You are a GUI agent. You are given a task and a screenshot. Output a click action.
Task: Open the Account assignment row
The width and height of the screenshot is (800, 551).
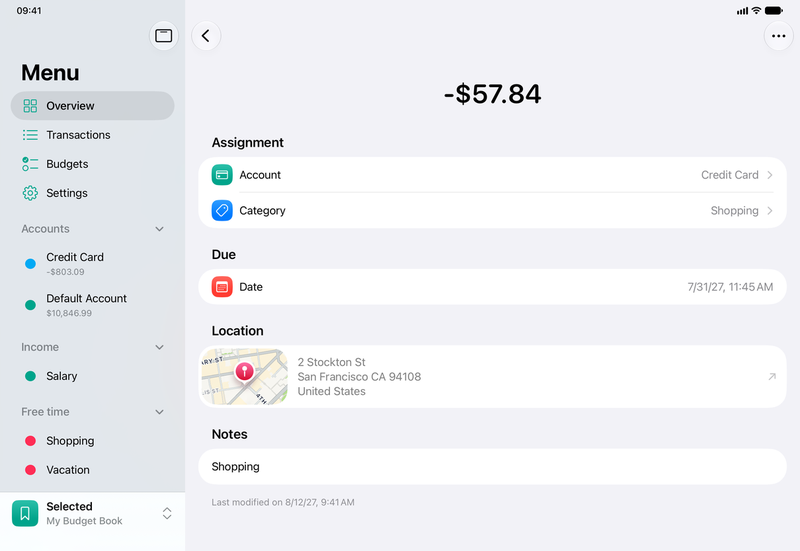point(492,175)
